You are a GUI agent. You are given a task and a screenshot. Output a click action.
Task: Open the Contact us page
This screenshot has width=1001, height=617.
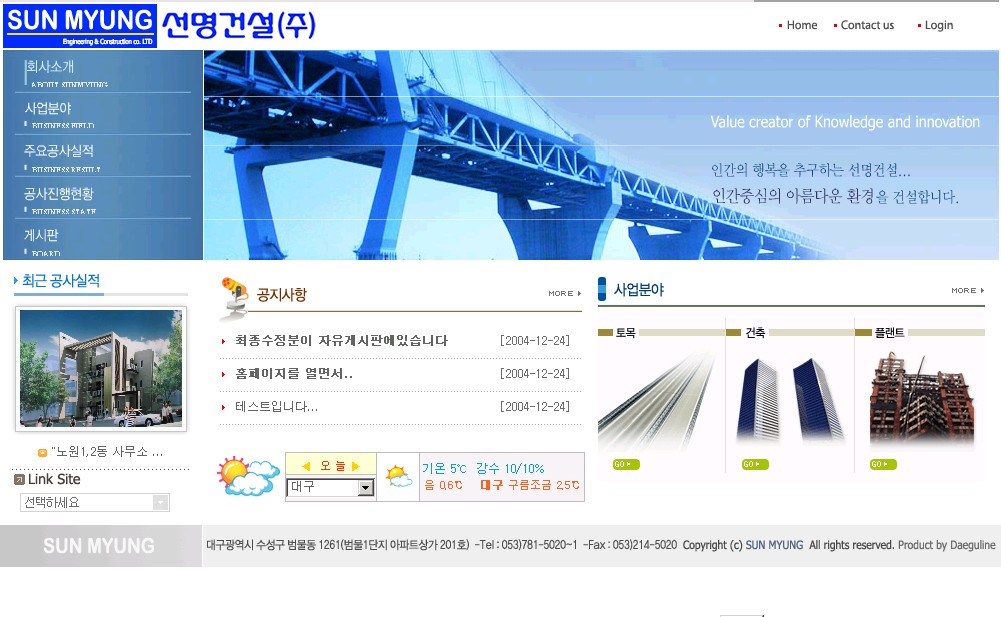(x=867, y=25)
